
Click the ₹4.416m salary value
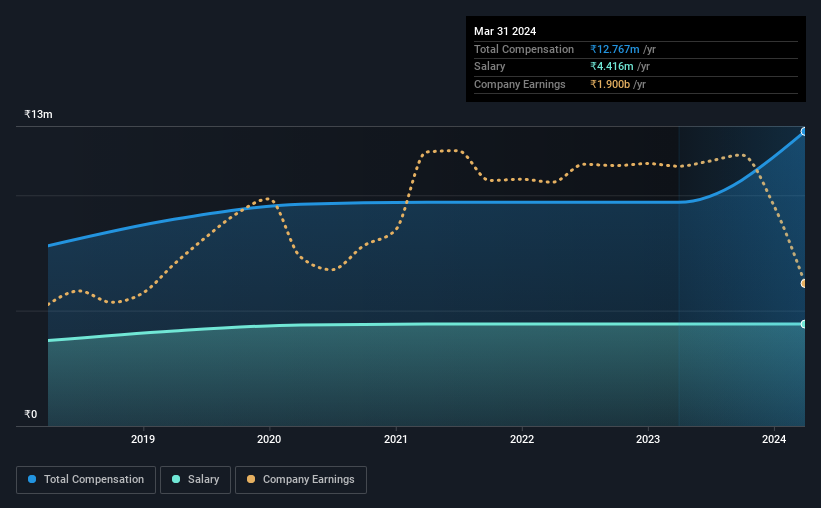click(612, 67)
